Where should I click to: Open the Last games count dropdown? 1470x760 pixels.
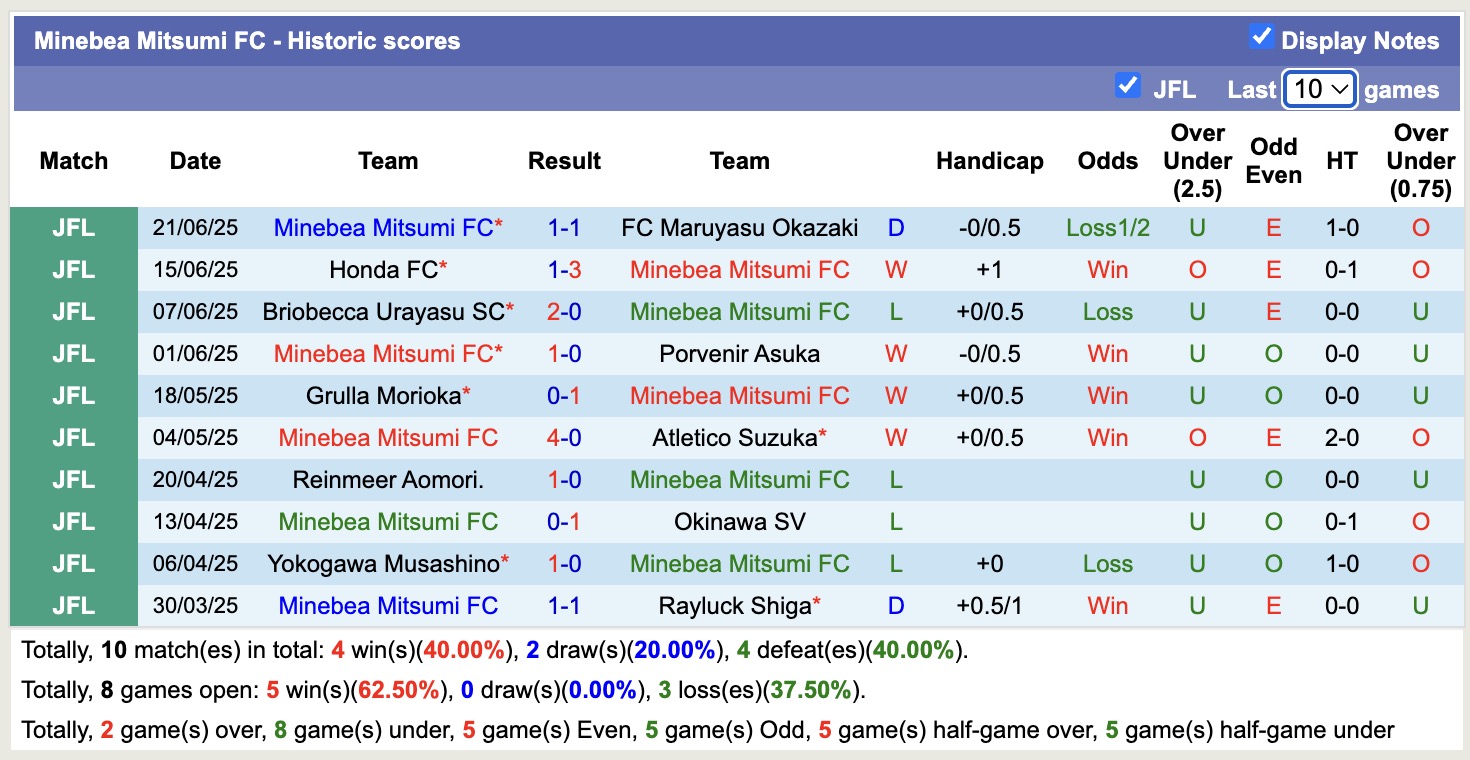pos(1320,89)
